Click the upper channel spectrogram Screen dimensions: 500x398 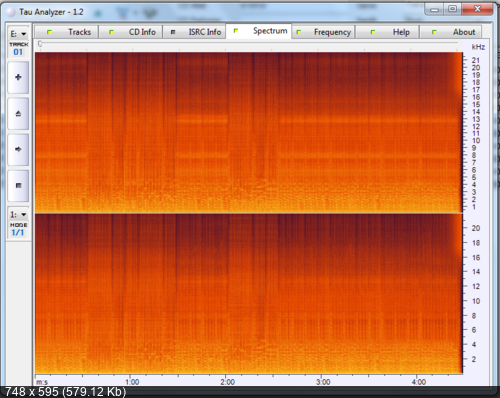tap(248, 132)
